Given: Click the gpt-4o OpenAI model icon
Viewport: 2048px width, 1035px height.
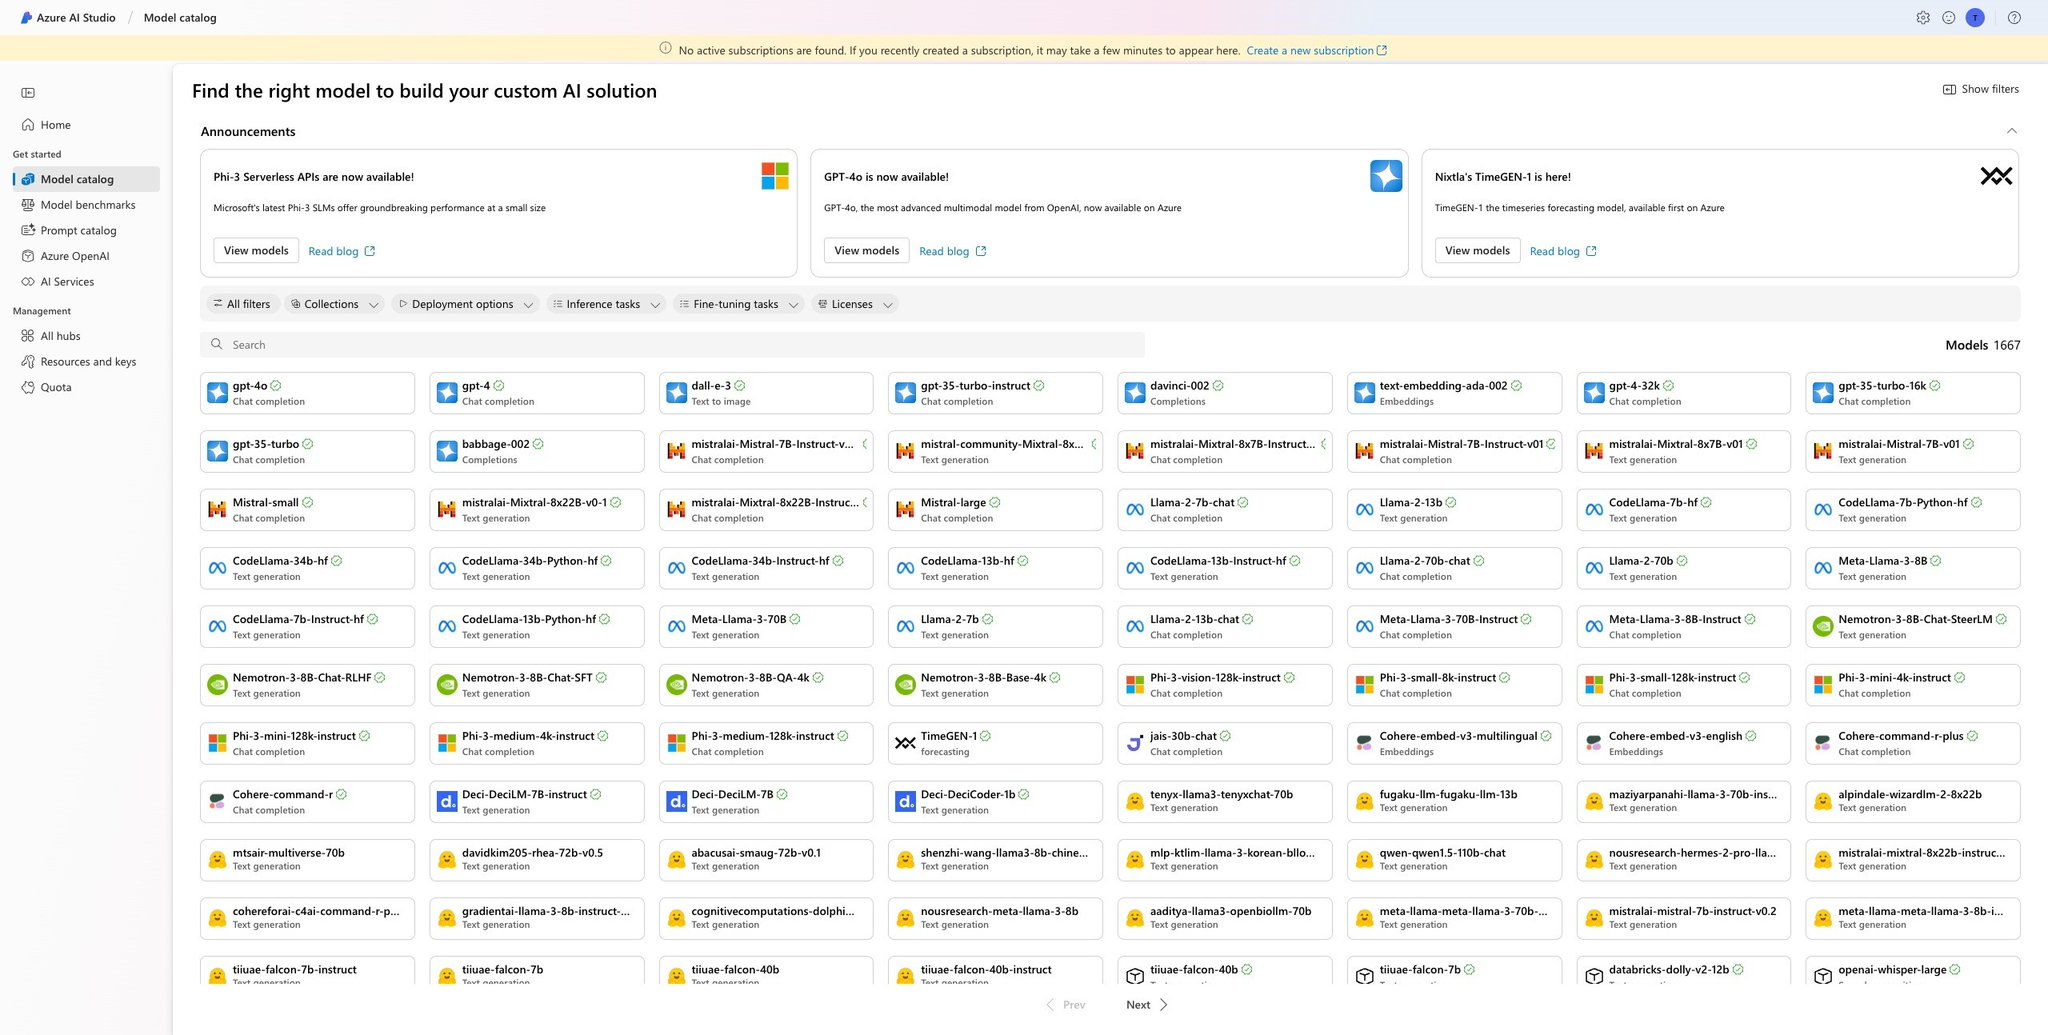Looking at the screenshot, I should 217,393.
